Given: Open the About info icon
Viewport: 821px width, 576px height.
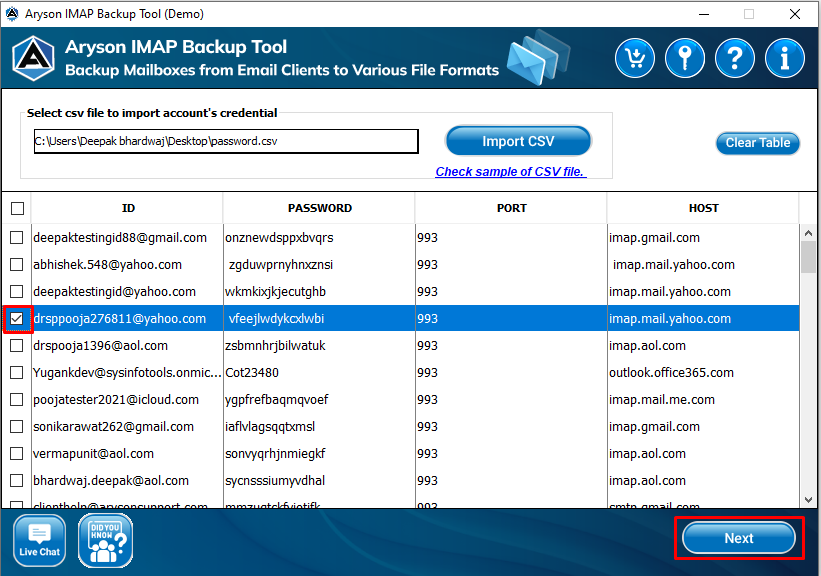Looking at the screenshot, I should click(784, 58).
